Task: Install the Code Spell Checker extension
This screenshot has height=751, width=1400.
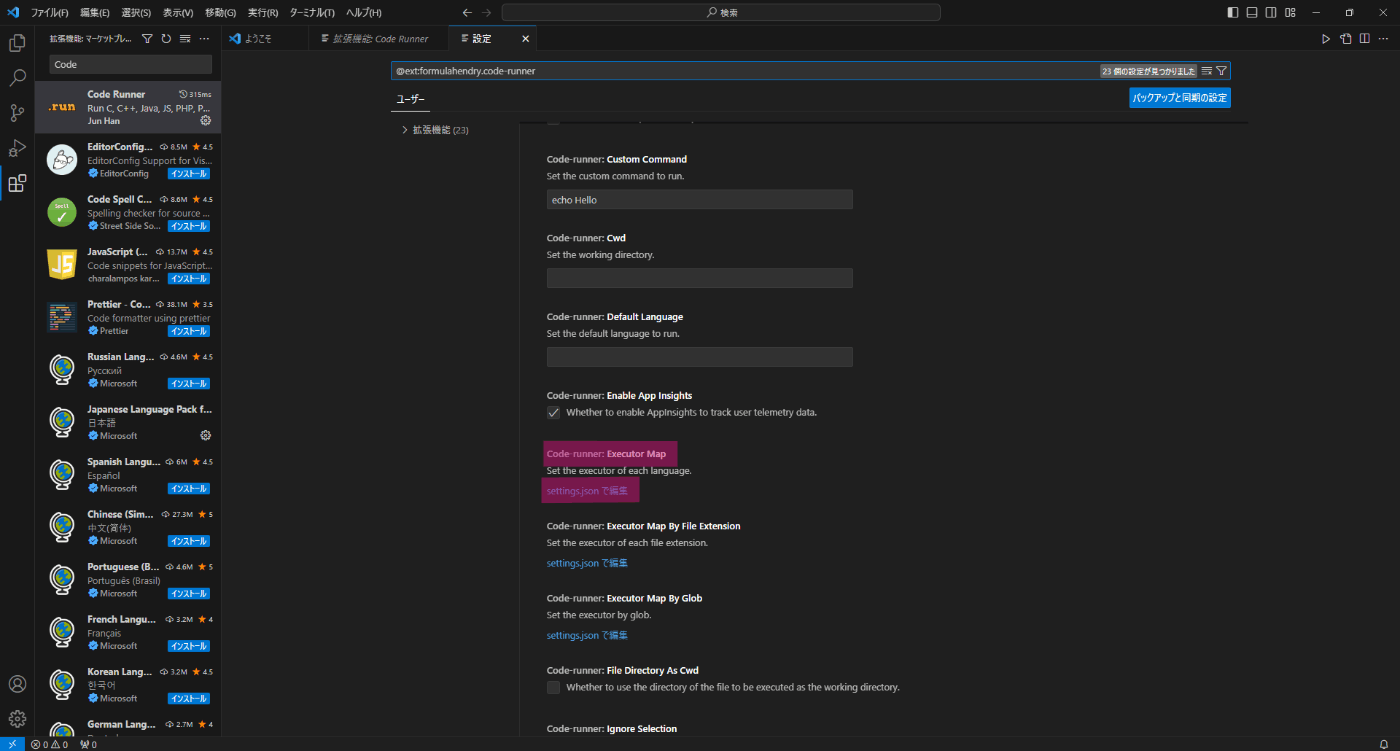Action: (188, 226)
